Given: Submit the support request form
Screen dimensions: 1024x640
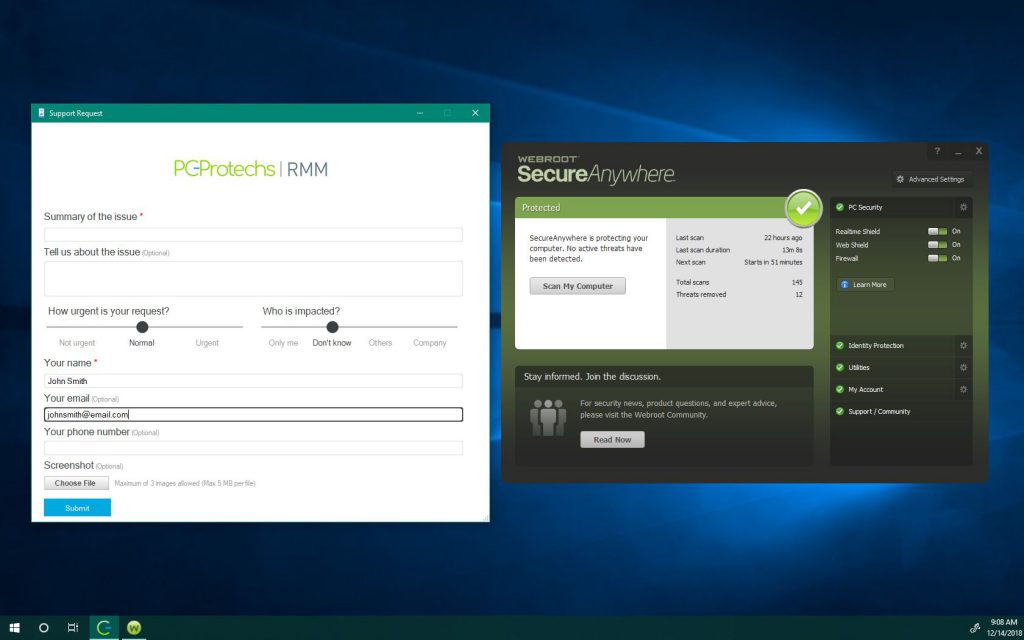Looking at the screenshot, I should 77,507.
